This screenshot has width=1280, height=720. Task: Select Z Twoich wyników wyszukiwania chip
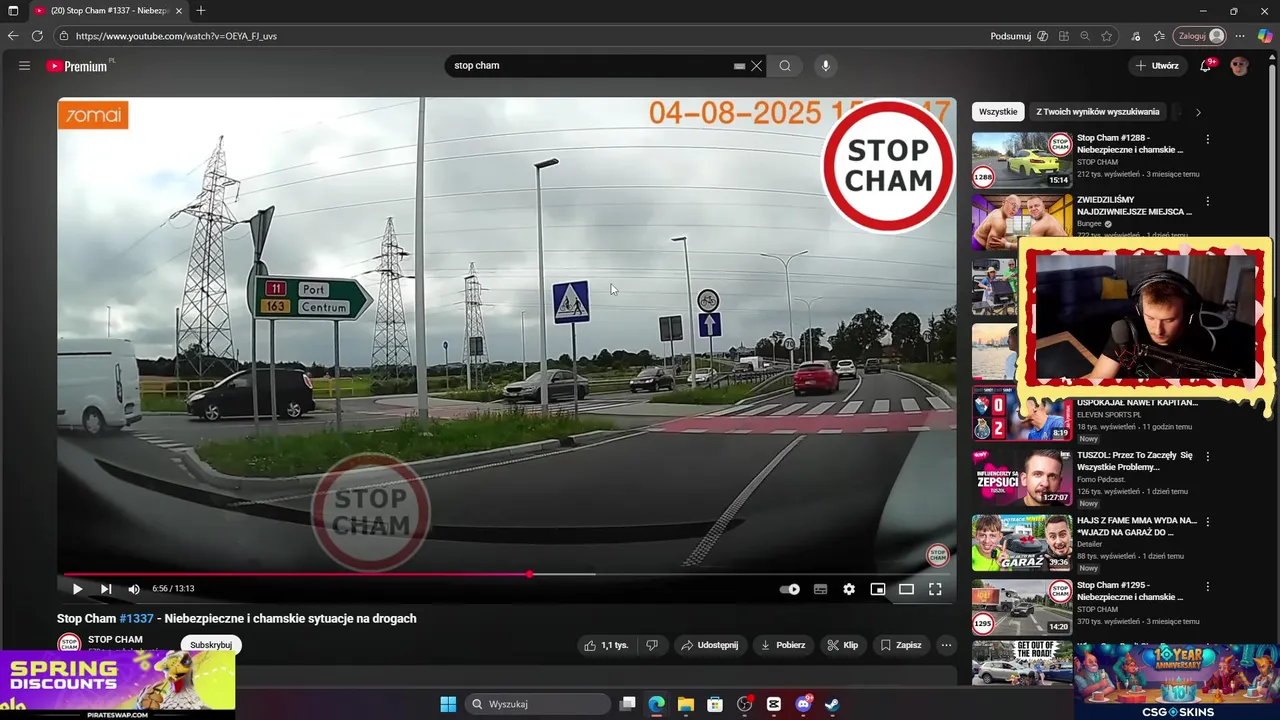[x=1098, y=112]
